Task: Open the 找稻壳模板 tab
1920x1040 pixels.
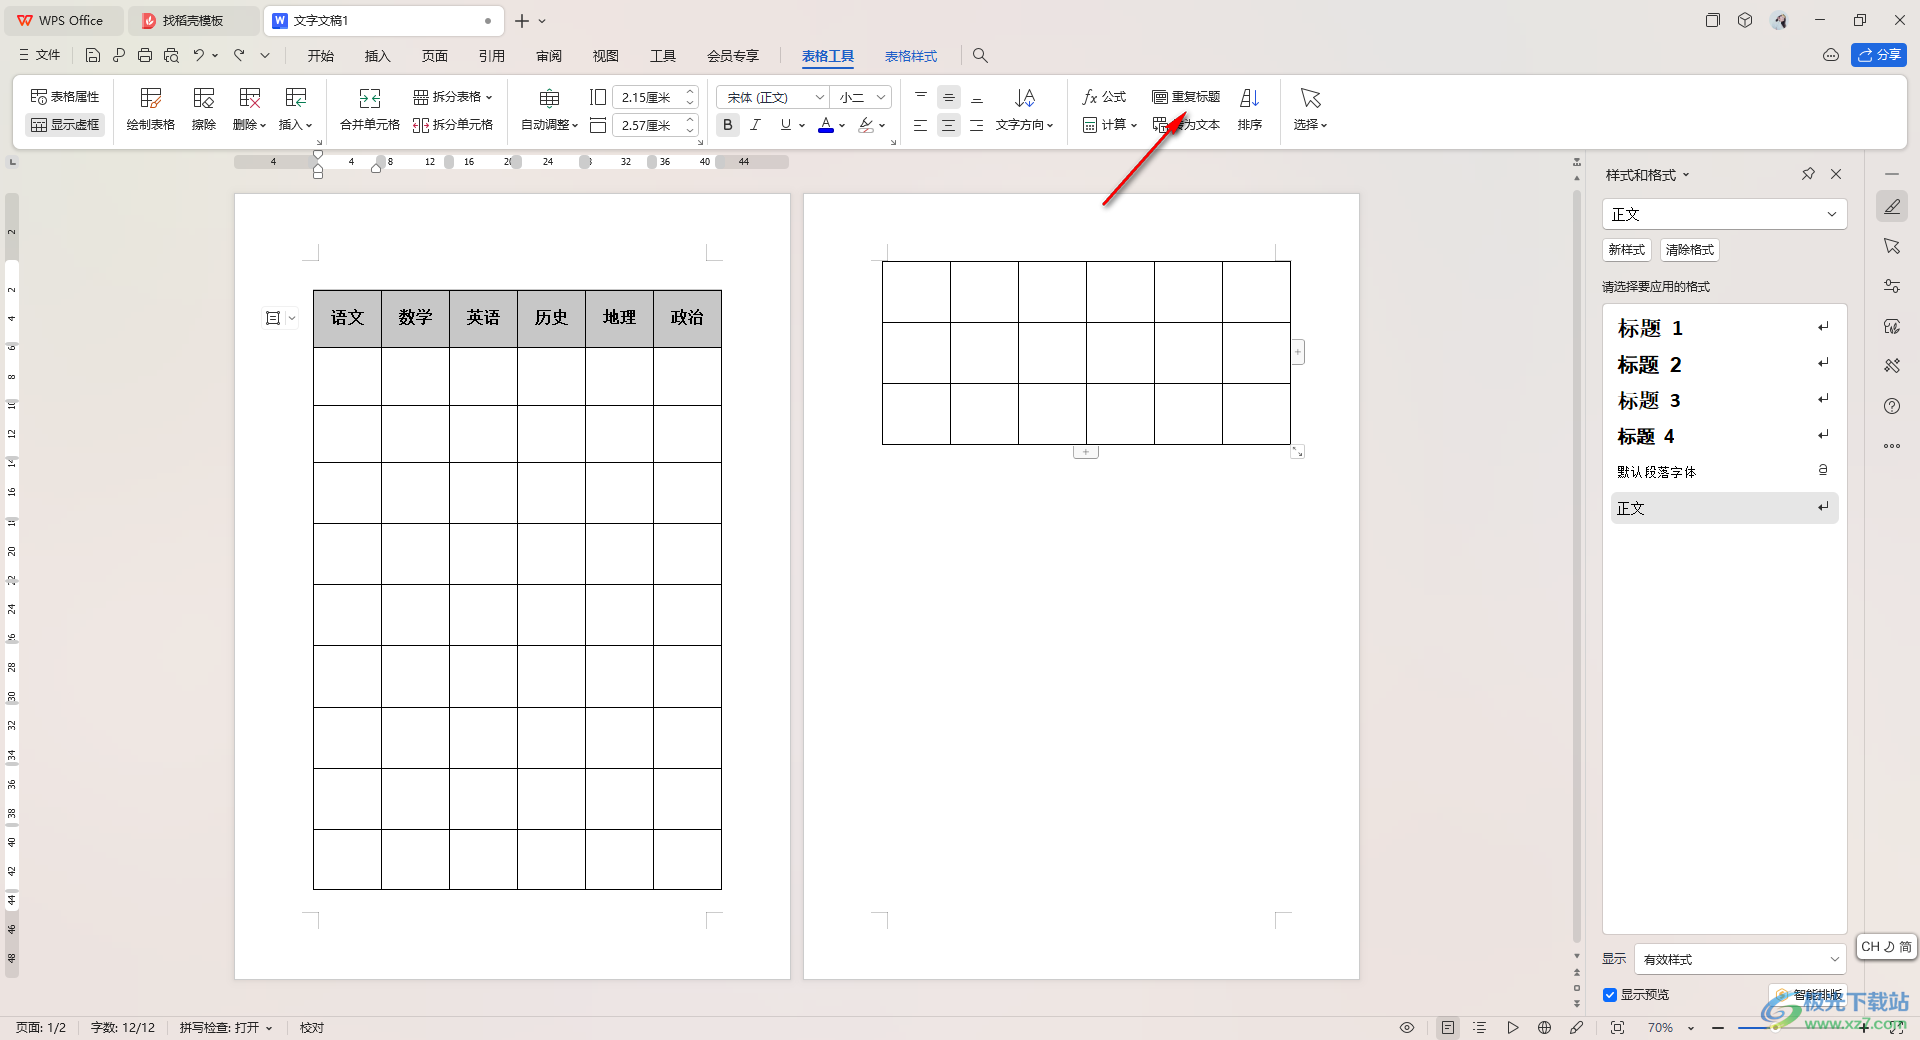Action: (193, 20)
